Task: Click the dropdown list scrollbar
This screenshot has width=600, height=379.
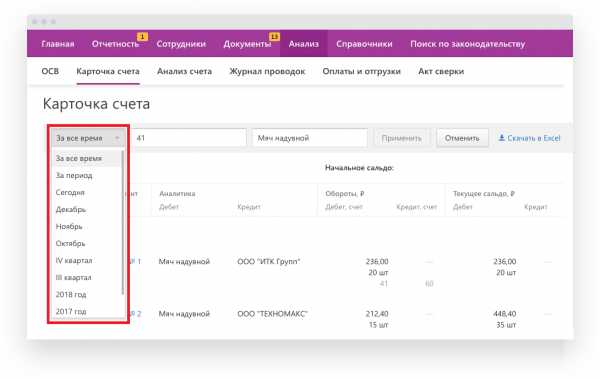Action: coord(123,223)
